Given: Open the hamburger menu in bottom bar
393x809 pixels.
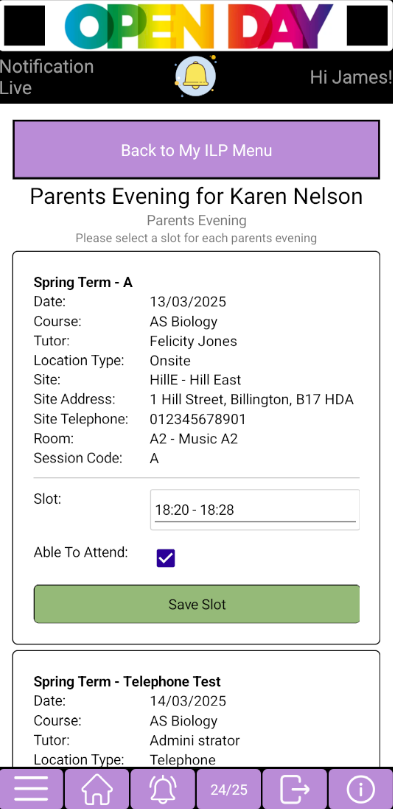Looking at the screenshot, I should (31, 789).
